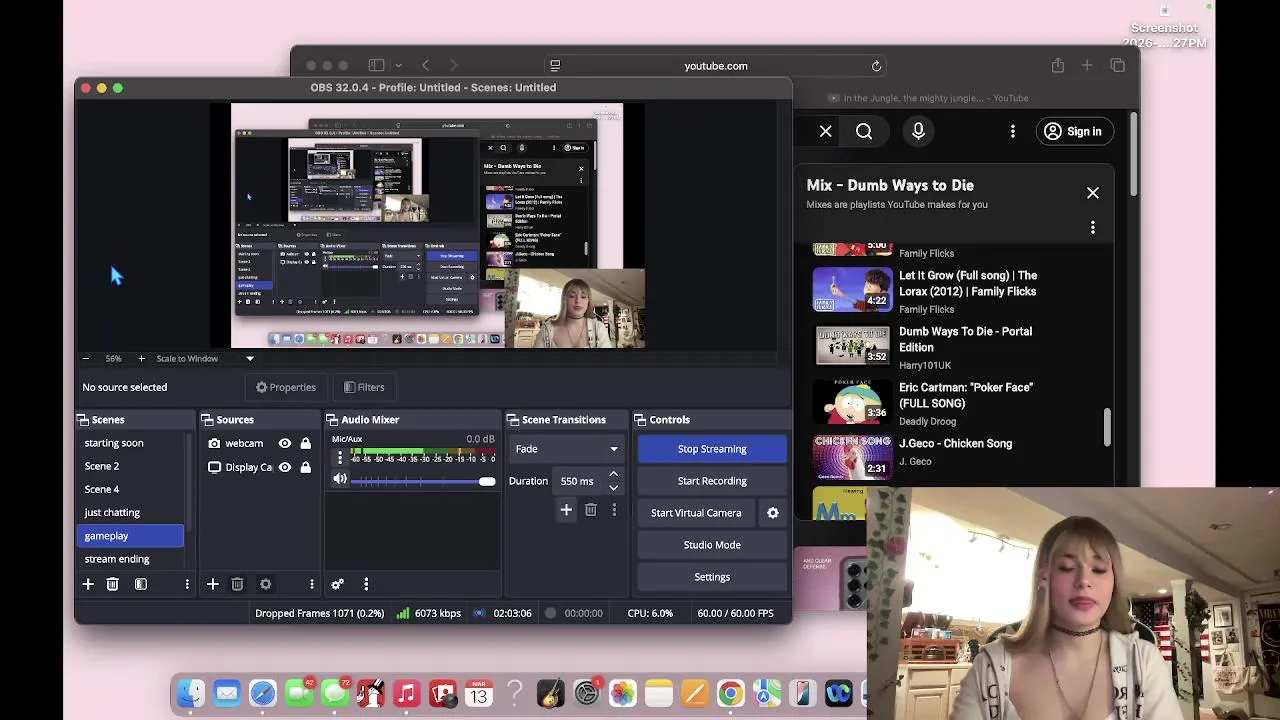Add a scene transition with plus

tap(566, 510)
